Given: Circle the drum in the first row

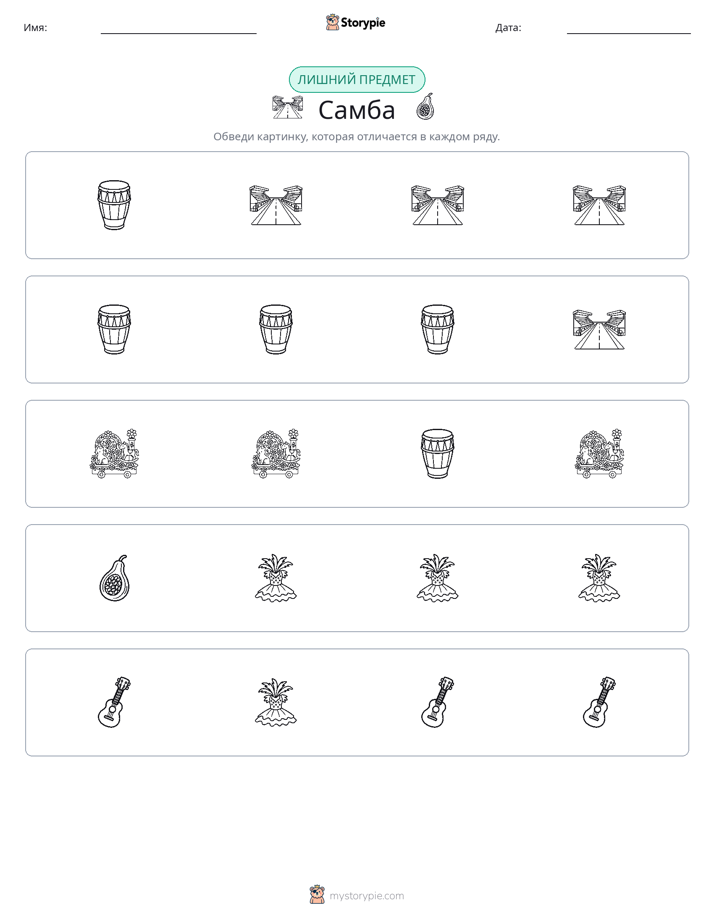Looking at the screenshot, I should [114, 205].
